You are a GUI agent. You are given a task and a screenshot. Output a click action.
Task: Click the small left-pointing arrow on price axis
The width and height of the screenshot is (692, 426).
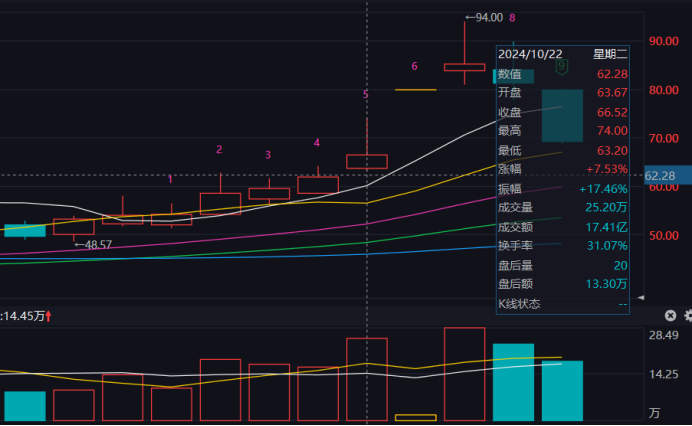tap(641, 296)
